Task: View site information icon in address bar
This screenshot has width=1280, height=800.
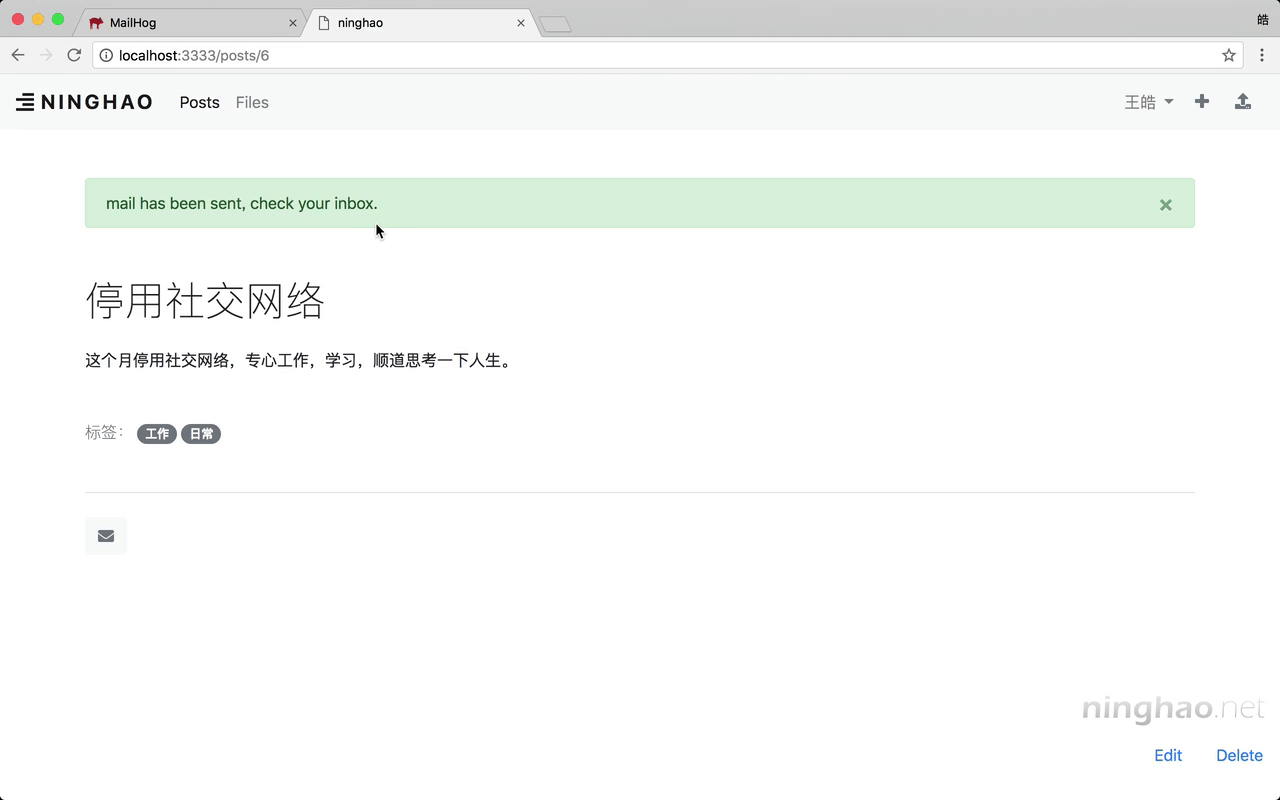Action: click(106, 55)
